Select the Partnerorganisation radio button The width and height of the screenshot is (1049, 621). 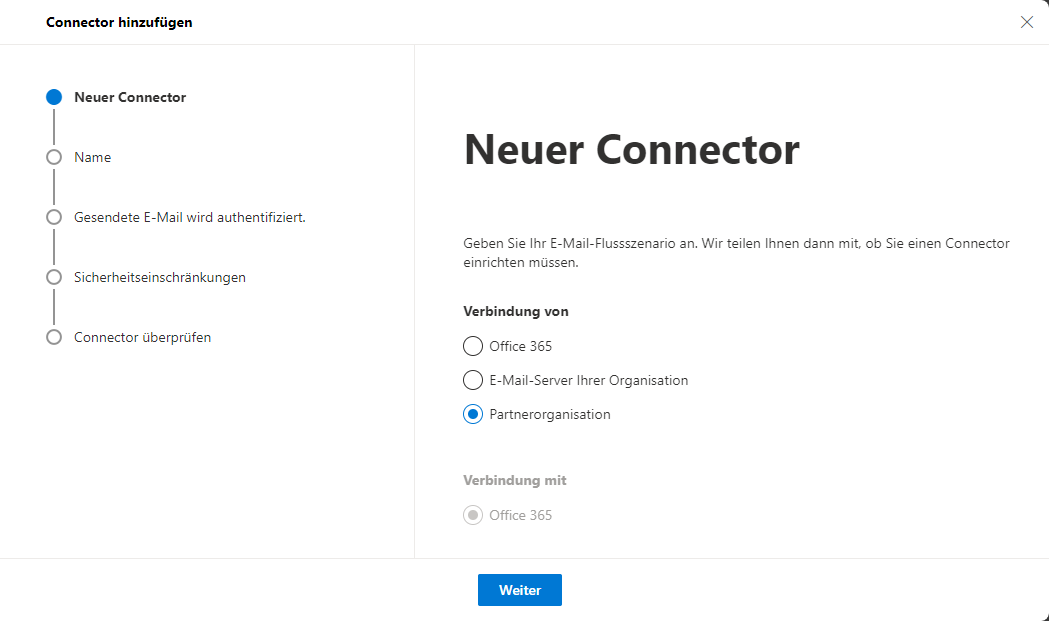(x=473, y=414)
